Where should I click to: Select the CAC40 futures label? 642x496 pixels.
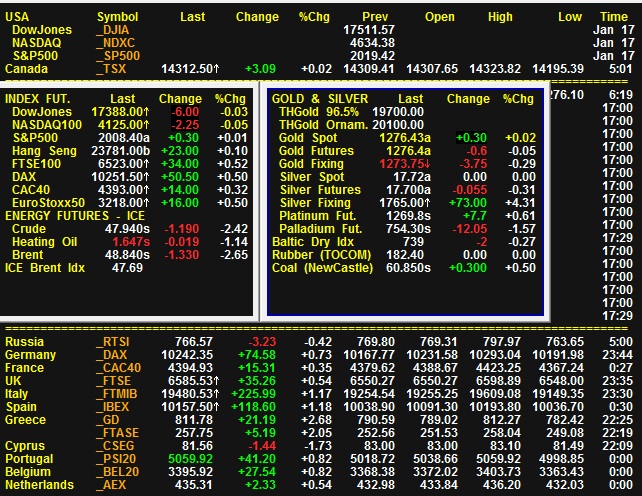click(x=31, y=190)
